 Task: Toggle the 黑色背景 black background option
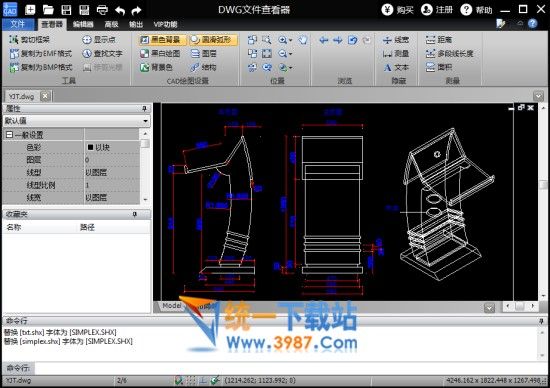coord(162,40)
